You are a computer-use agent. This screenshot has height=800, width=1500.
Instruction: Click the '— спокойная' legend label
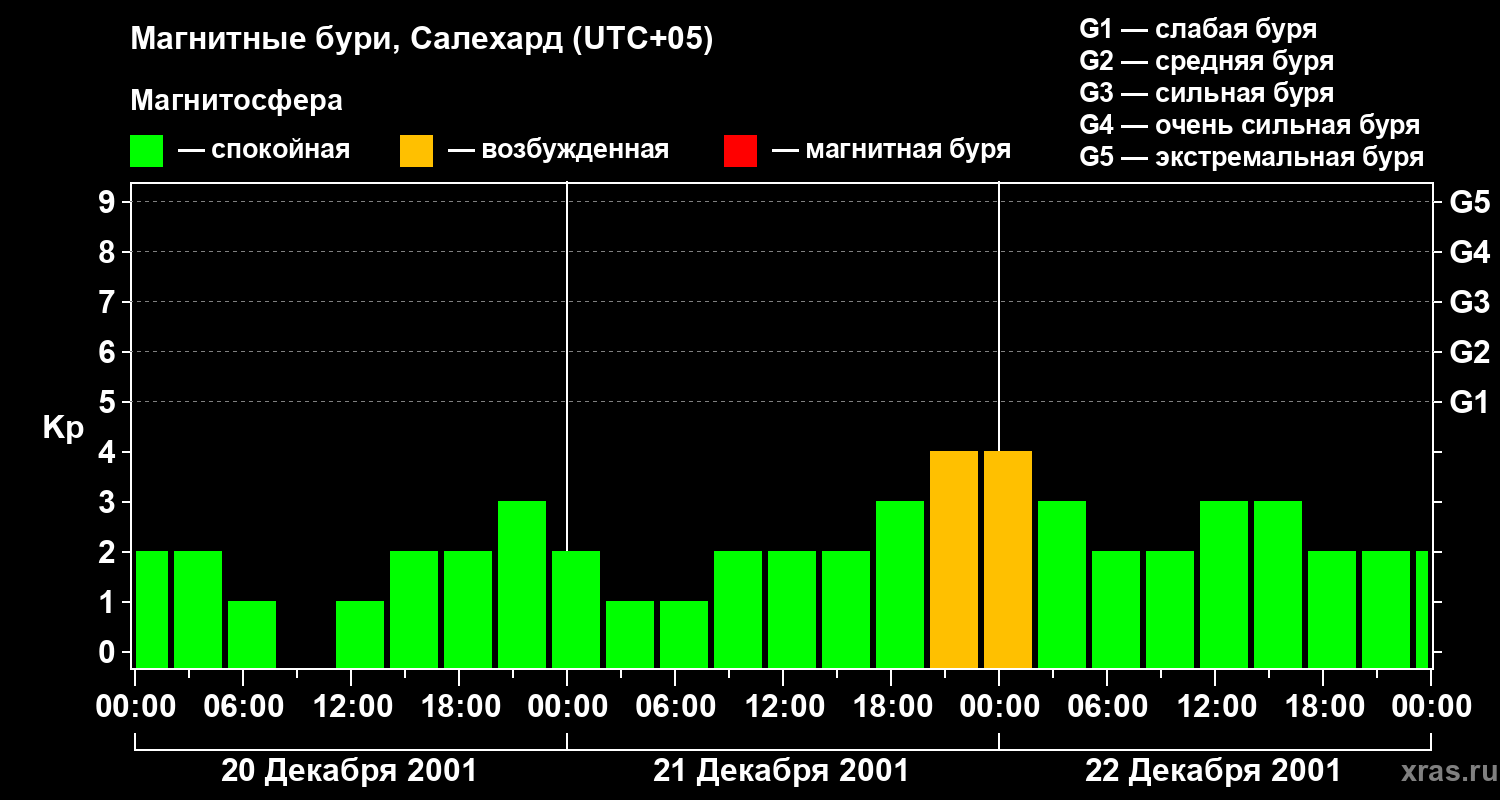pyautogui.click(x=264, y=151)
